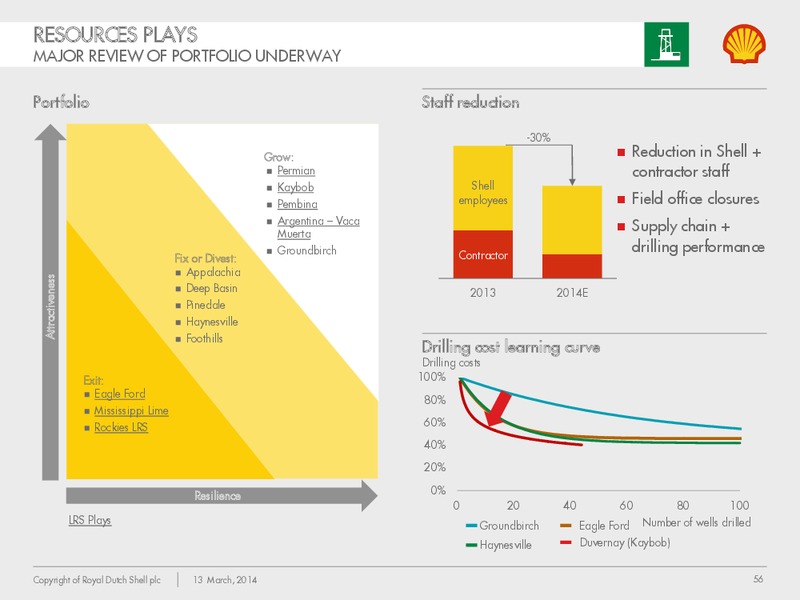Image resolution: width=800 pixels, height=600 pixels.
Task: Click 'Supply chain + drilling performance' bullet
Action: (698, 236)
